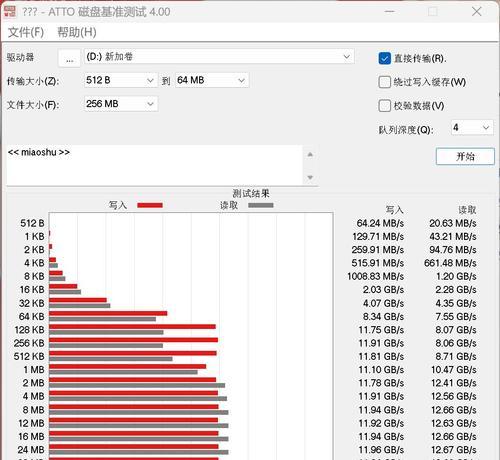This screenshot has width=500, height=460.
Task: Click the 驱动器 label
Action: [20, 57]
